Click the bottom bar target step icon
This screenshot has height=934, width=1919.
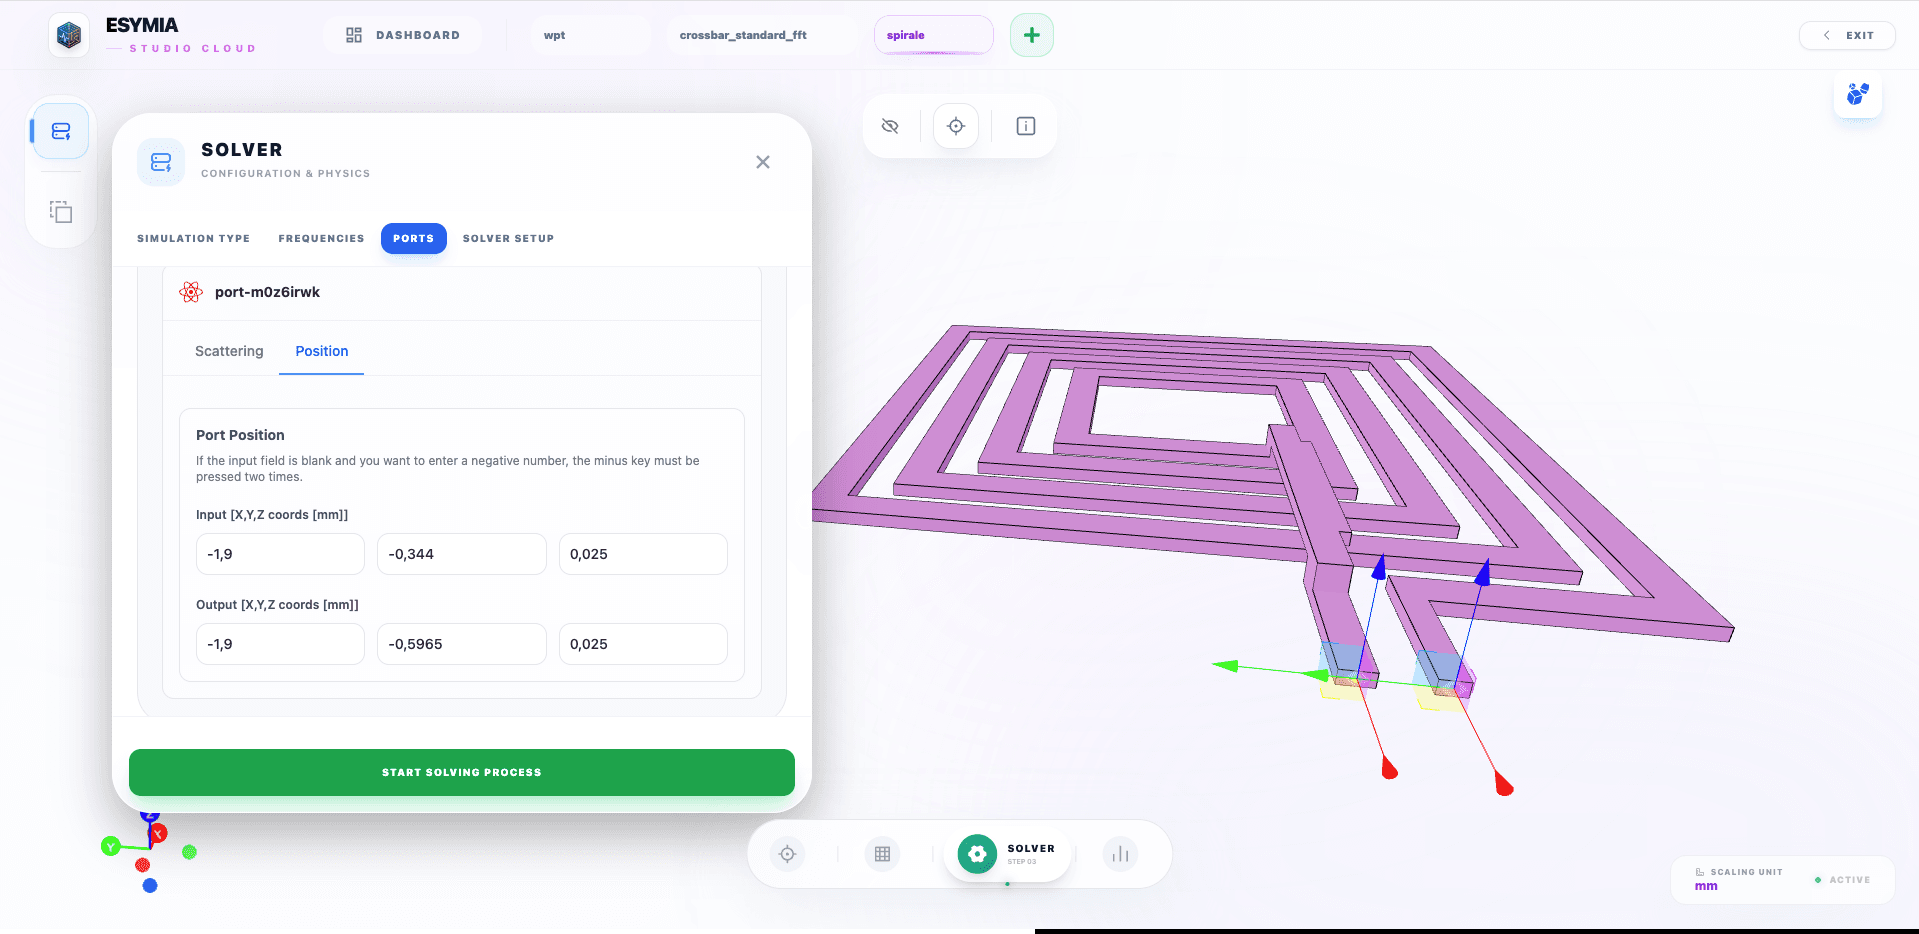point(788,854)
